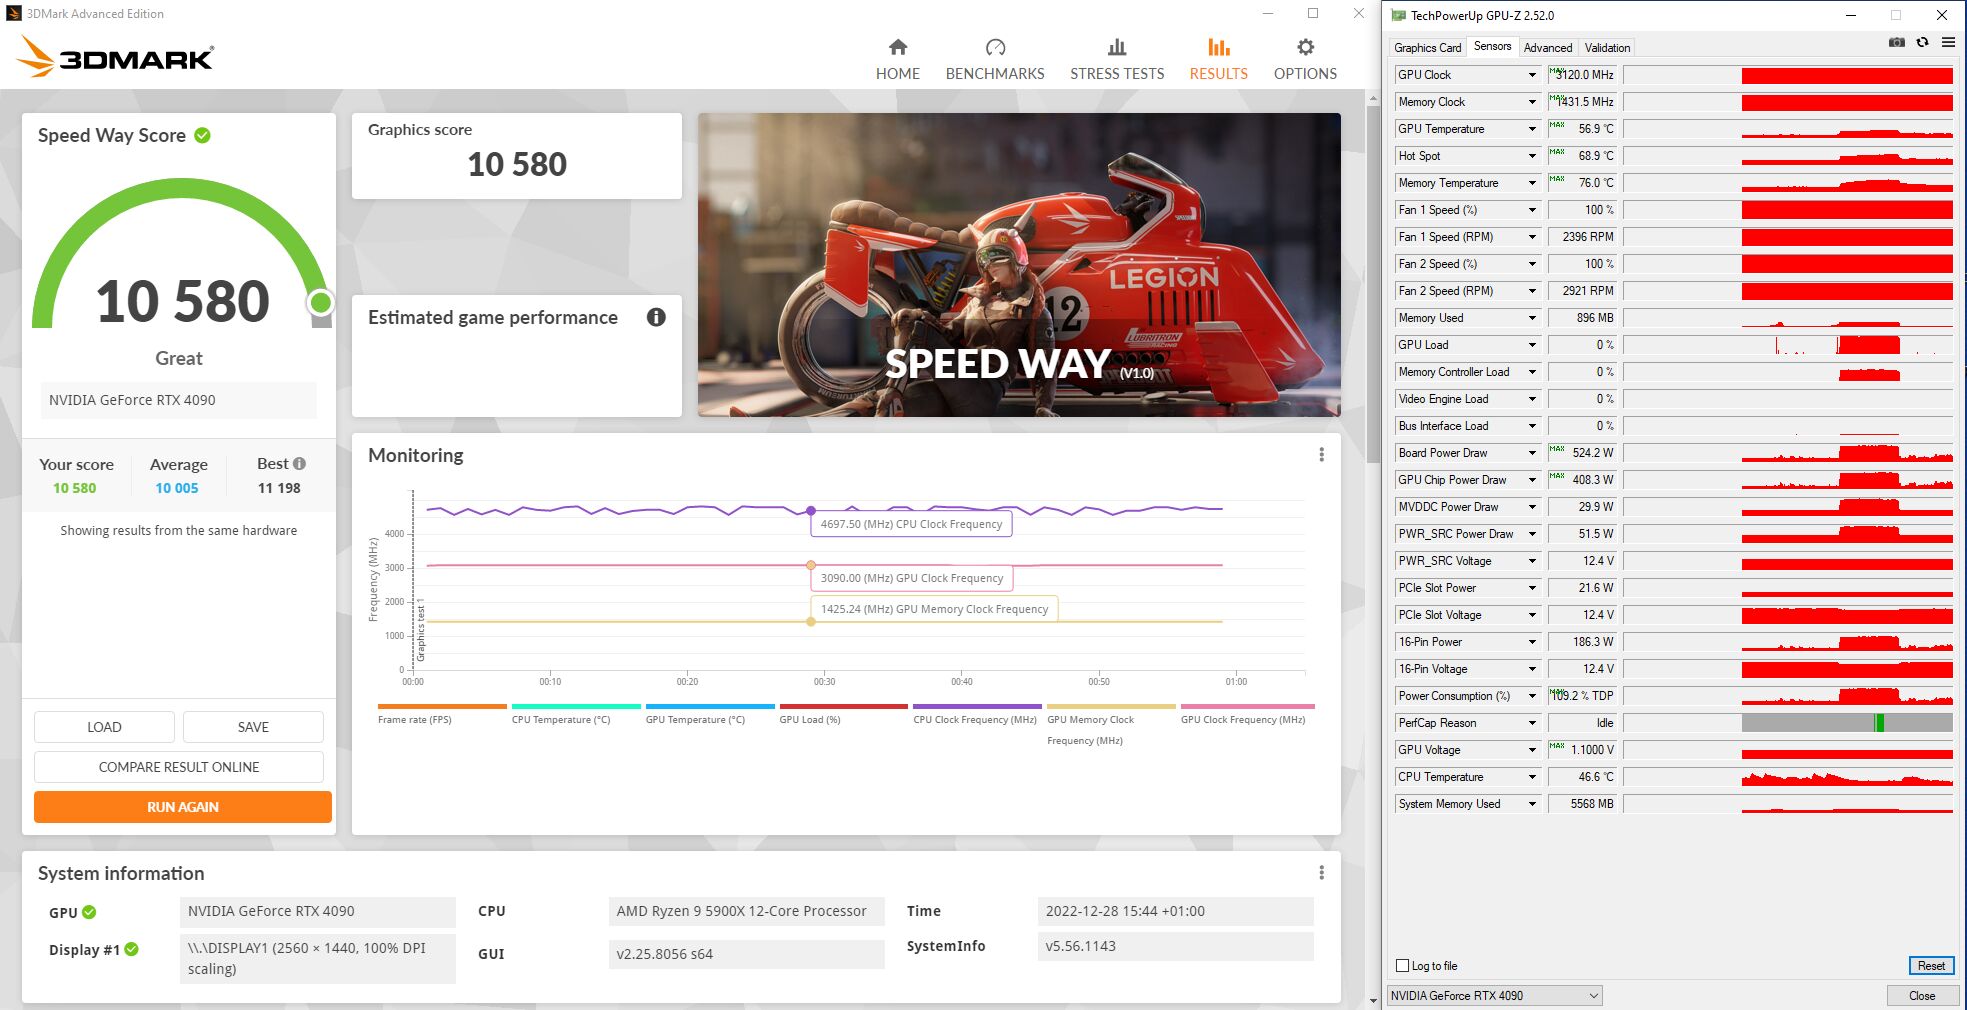Click Close button in GPU-Z

click(1921, 995)
